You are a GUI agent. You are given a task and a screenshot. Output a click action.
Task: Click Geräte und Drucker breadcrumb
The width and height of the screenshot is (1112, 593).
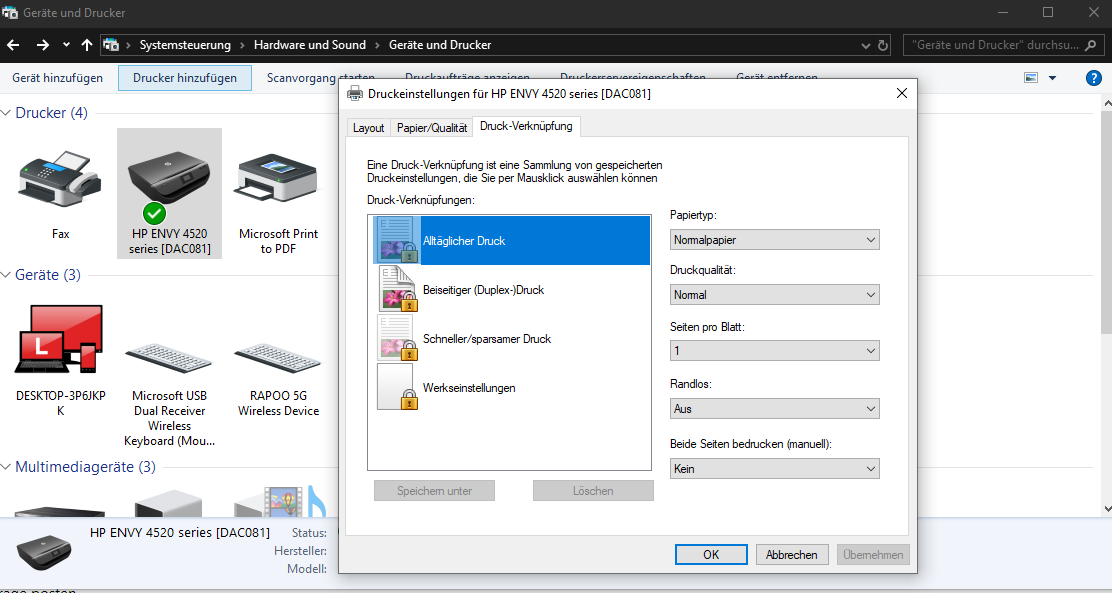click(x=440, y=45)
